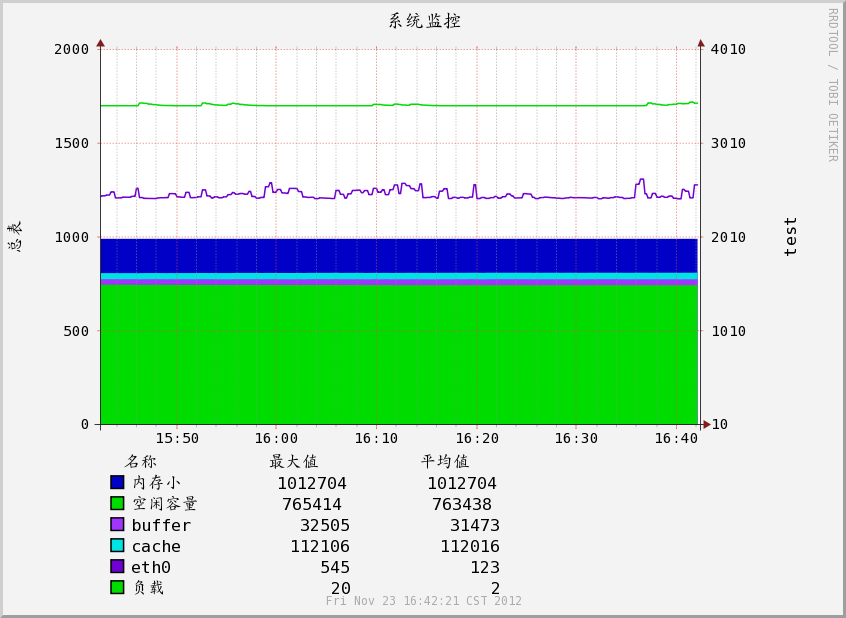Click the 2010 label on right axis

pos(728,237)
